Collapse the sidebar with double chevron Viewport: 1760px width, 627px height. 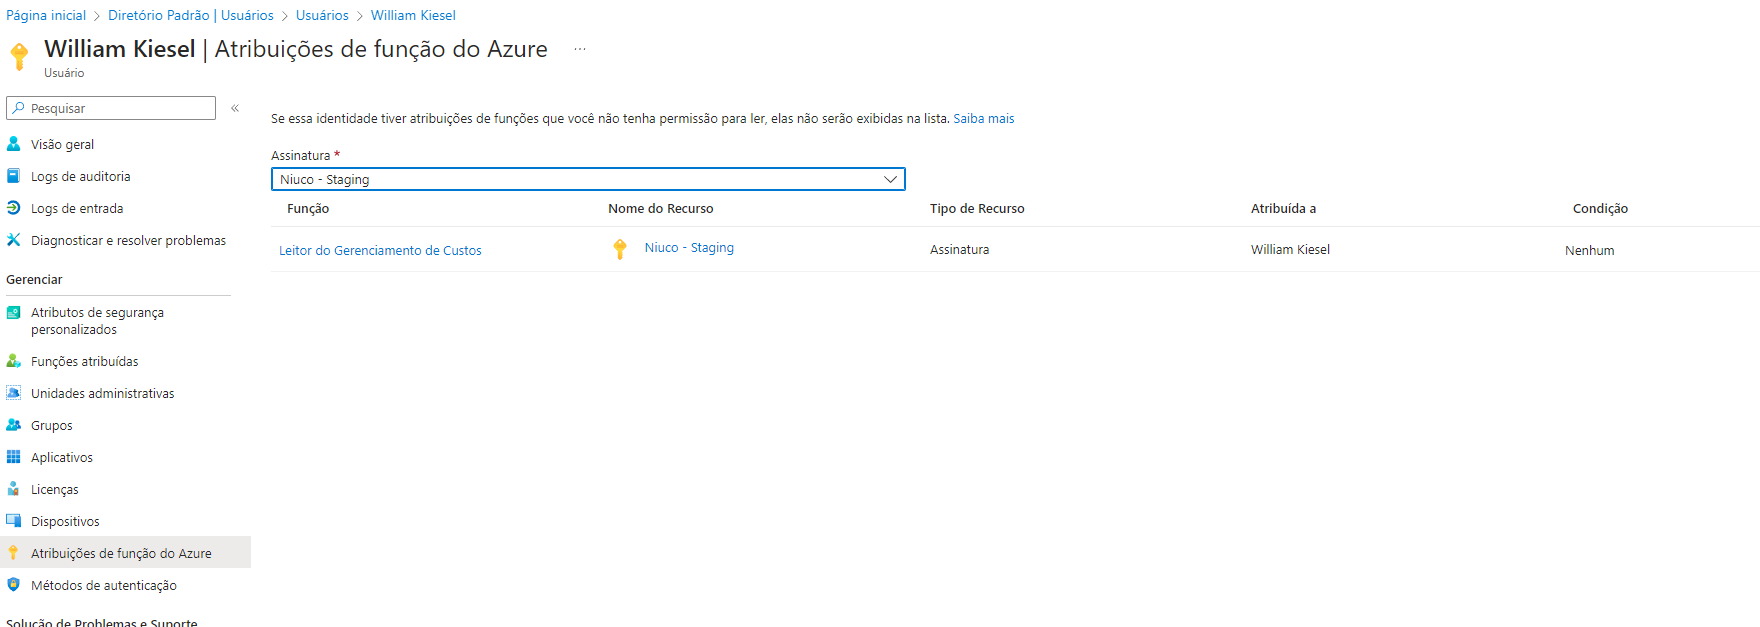pyautogui.click(x=235, y=108)
